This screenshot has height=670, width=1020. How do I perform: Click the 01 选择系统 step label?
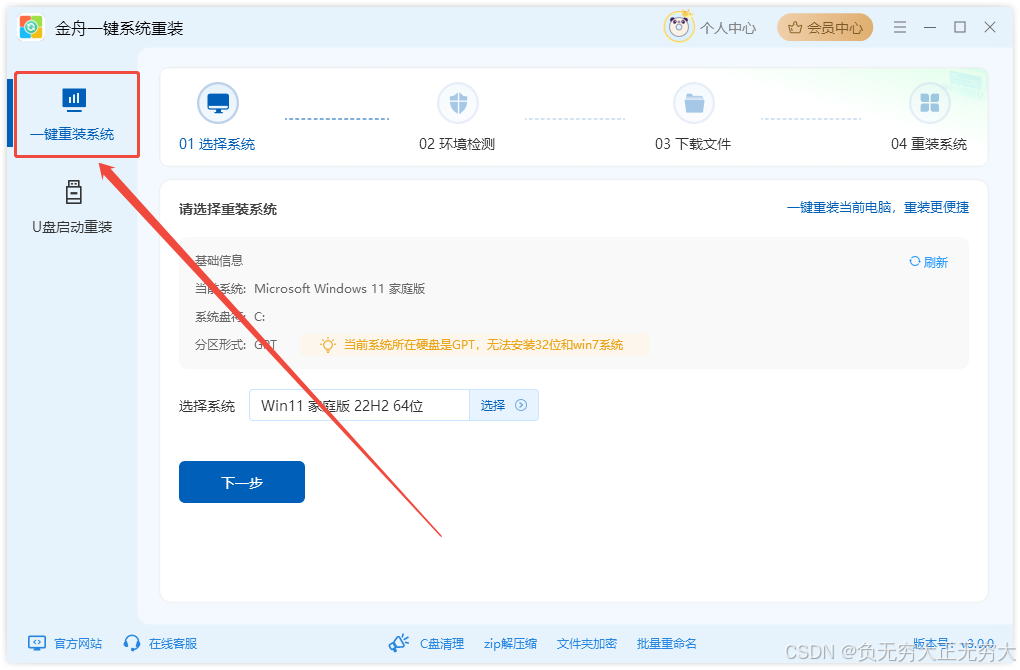217,144
